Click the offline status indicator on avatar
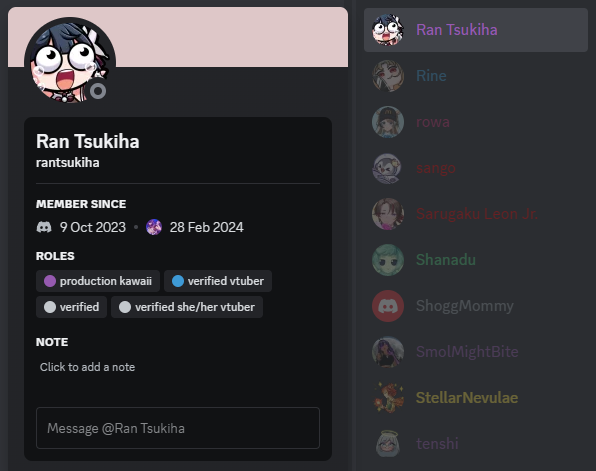 pos(98,91)
